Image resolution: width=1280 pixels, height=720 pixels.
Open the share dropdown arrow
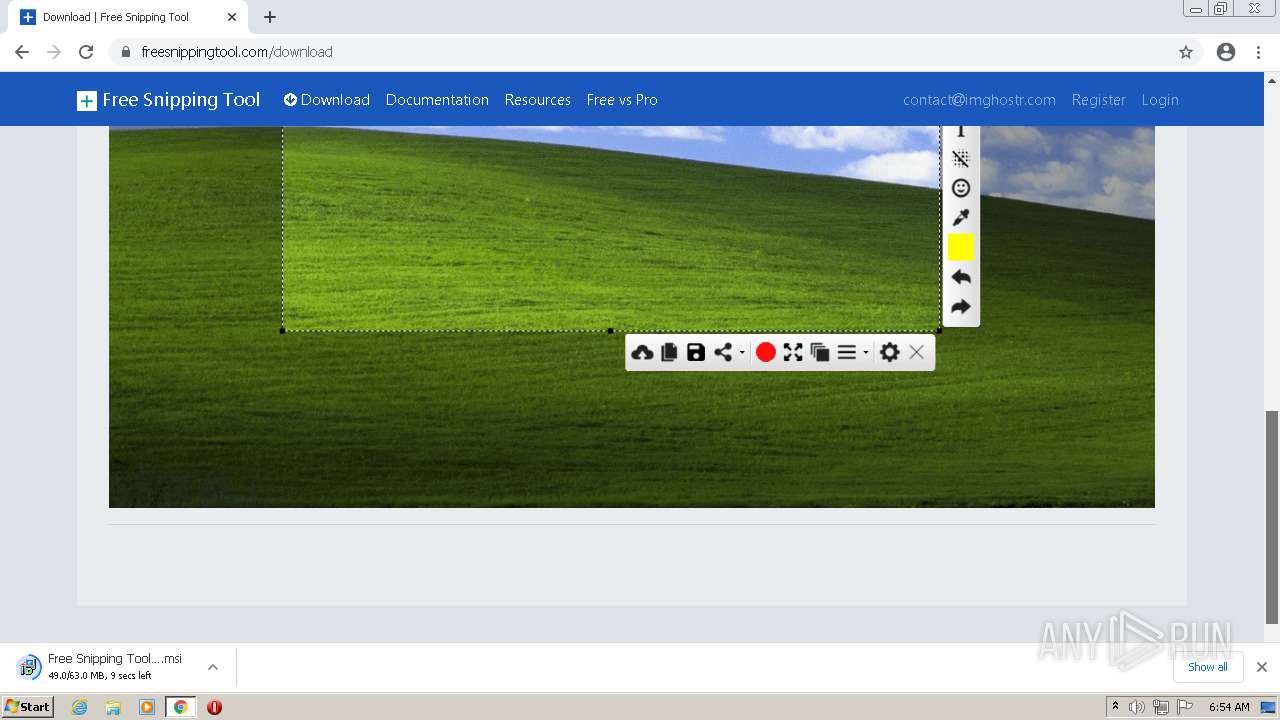click(742, 353)
